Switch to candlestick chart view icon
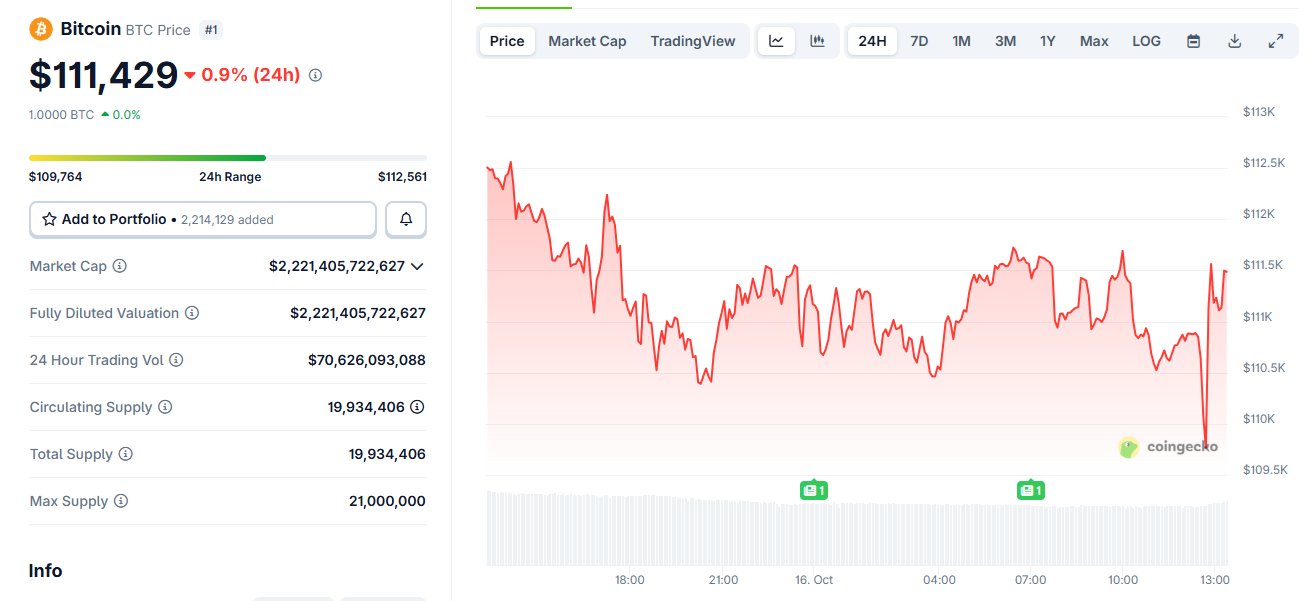The image size is (1315, 601). pyautogui.click(x=817, y=41)
